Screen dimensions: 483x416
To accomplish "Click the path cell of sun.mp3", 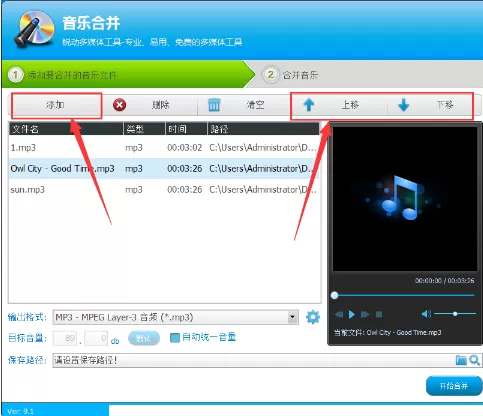I will [x=263, y=190].
